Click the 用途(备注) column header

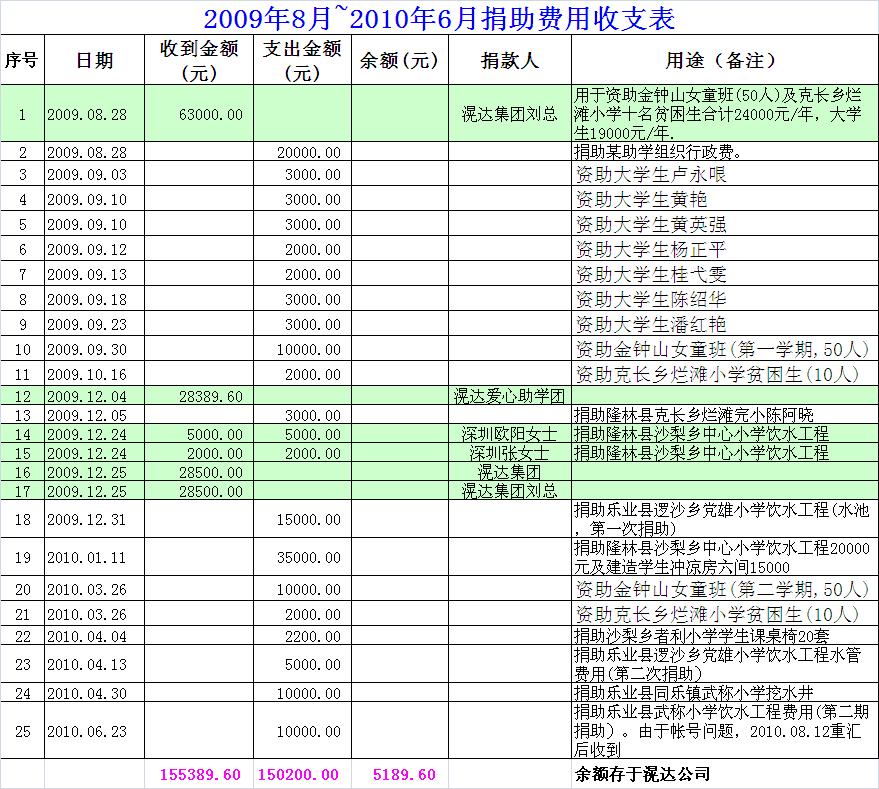point(725,60)
